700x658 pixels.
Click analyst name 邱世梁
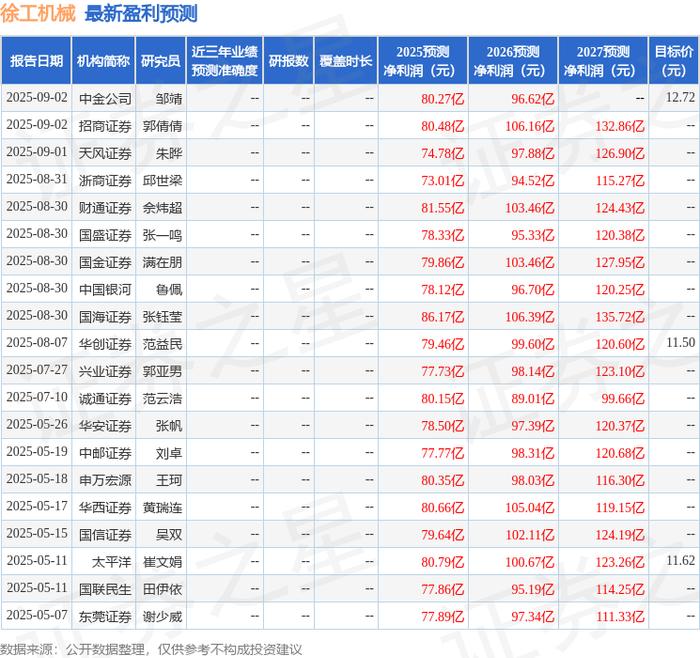[x=162, y=181]
